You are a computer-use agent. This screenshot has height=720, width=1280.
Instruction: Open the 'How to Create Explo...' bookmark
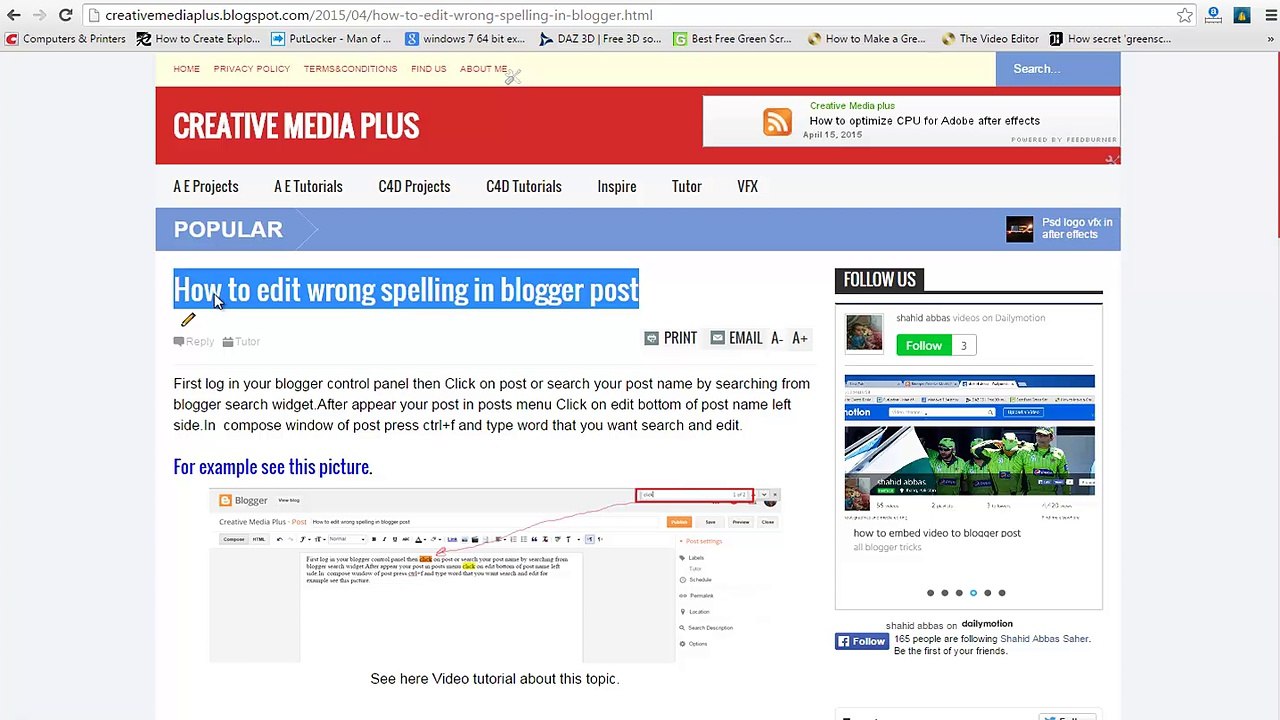click(198, 39)
